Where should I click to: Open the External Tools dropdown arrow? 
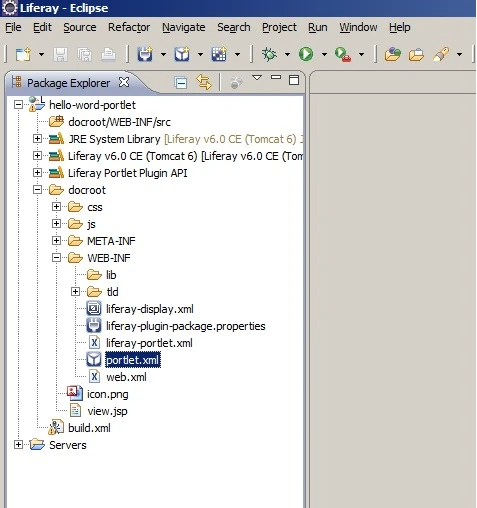pyautogui.click(x=361, y=54)
